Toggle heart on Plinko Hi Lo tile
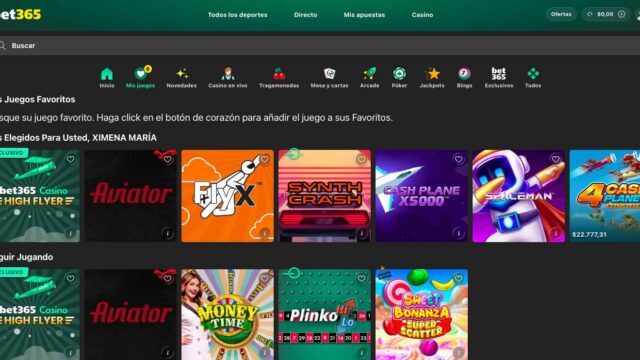 pyautogui.click(x=362, y=278)
